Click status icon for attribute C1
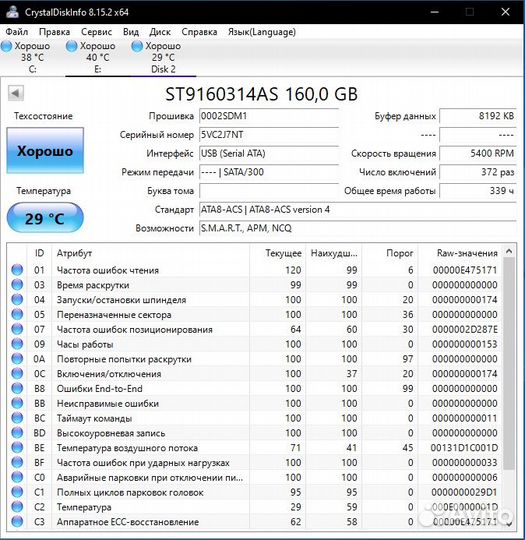525x540 pixels. click(x=17, y=492)
